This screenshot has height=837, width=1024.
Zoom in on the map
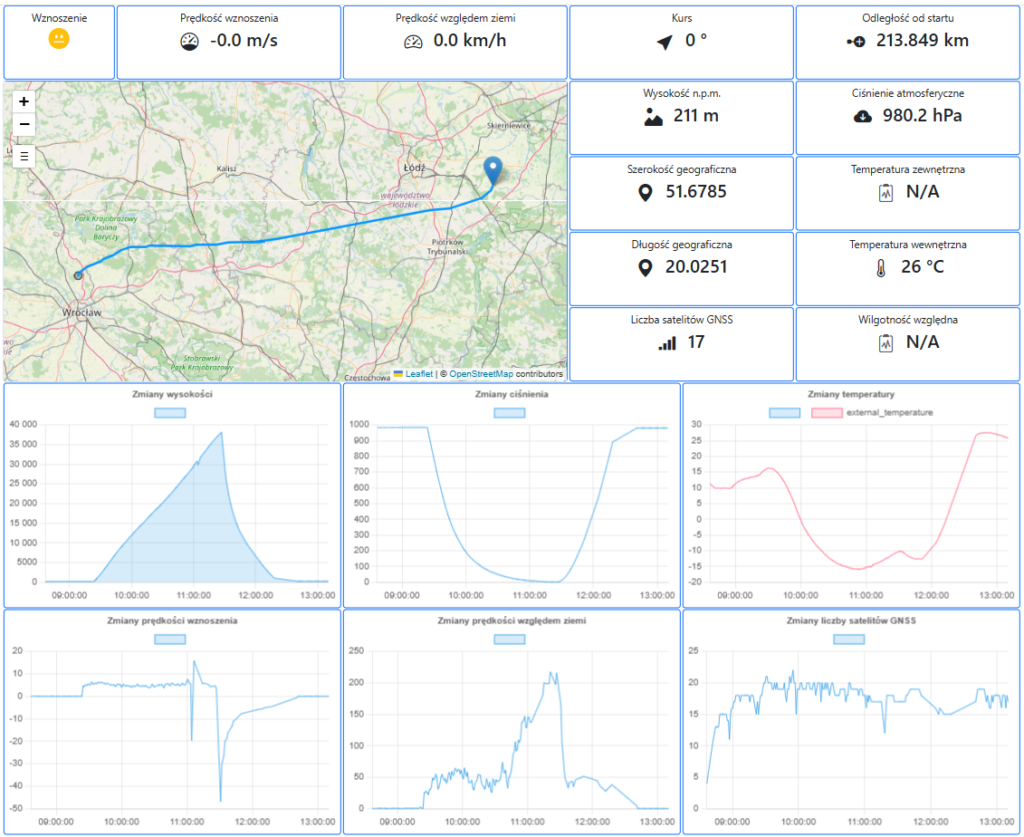tap(24, 101)
